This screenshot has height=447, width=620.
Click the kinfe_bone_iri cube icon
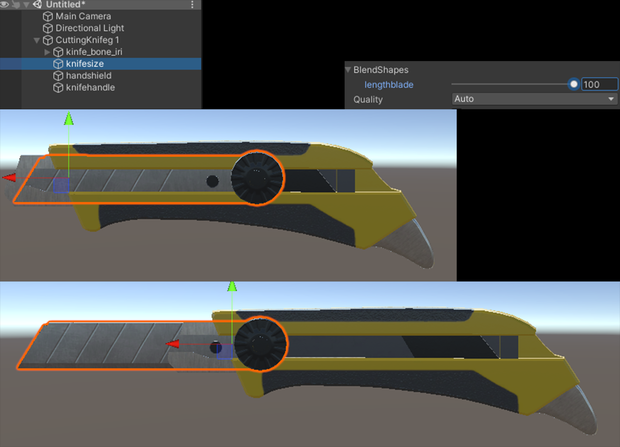58,52
